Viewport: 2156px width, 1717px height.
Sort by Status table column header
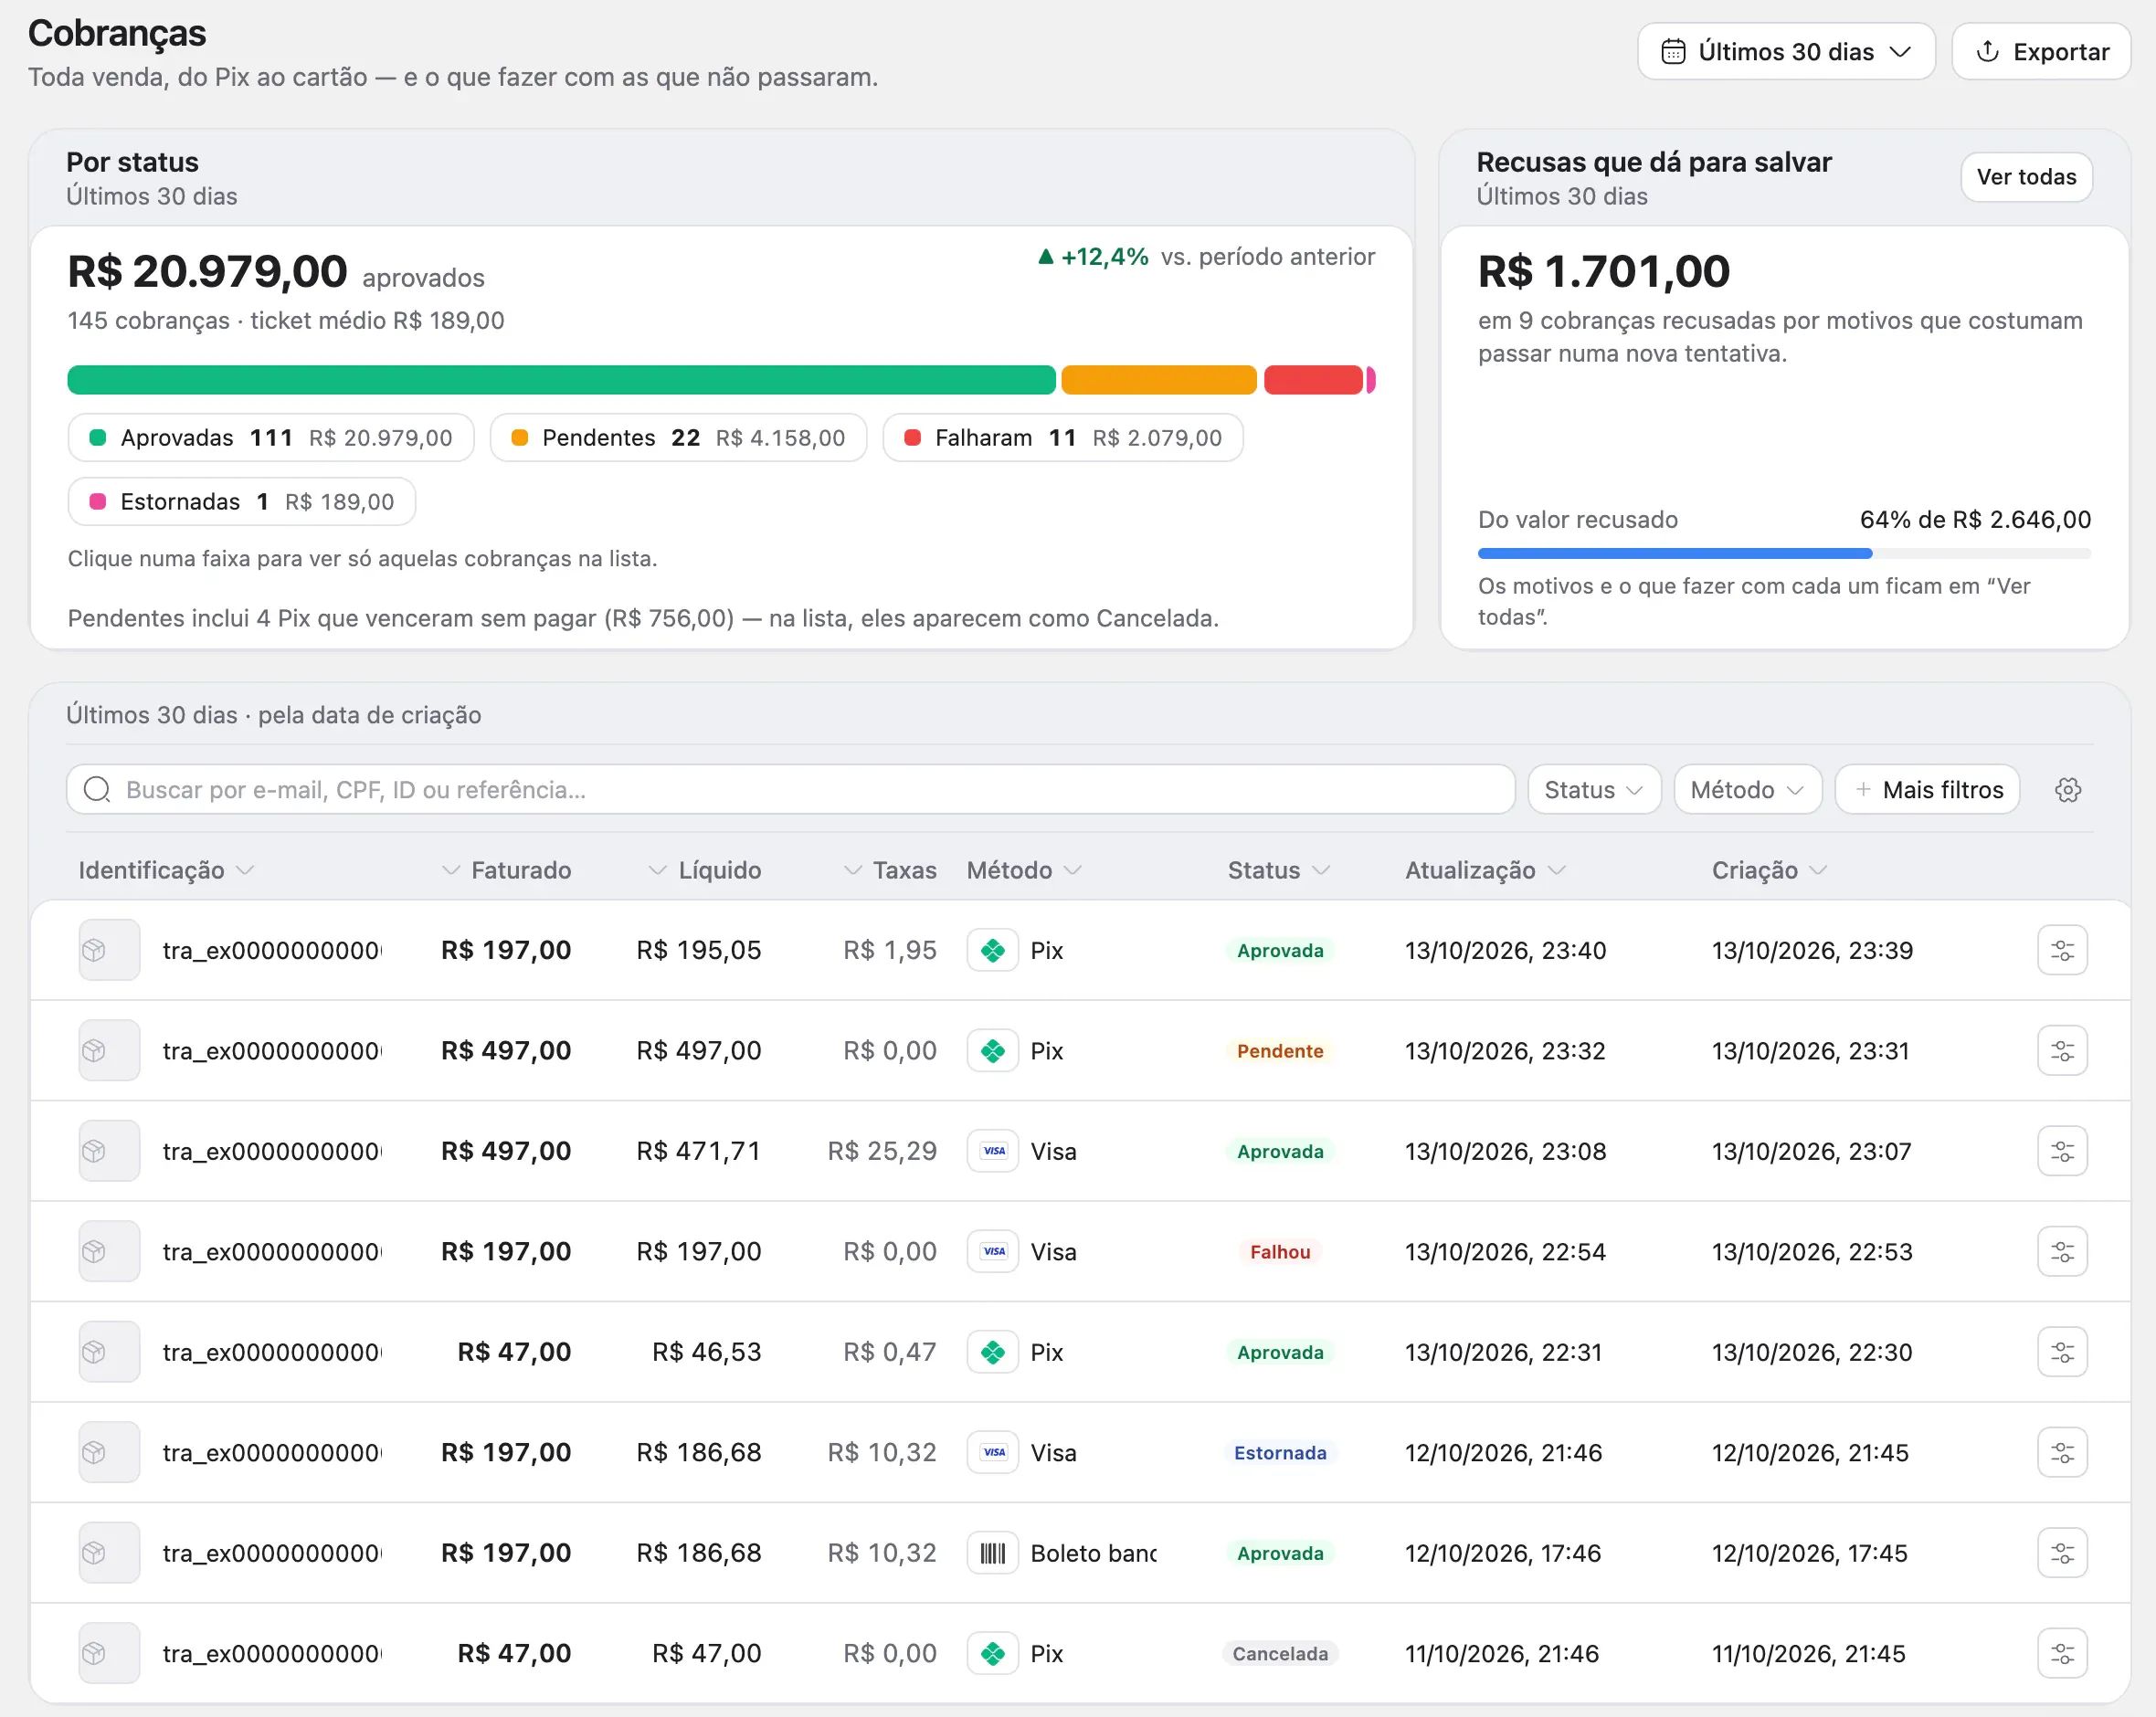pos(1278,870)
